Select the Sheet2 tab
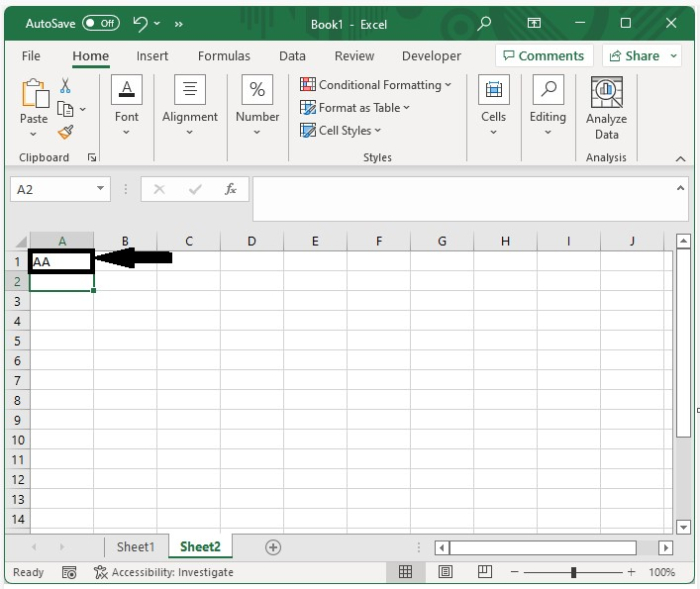700x589 pixels. click(200, 547)
